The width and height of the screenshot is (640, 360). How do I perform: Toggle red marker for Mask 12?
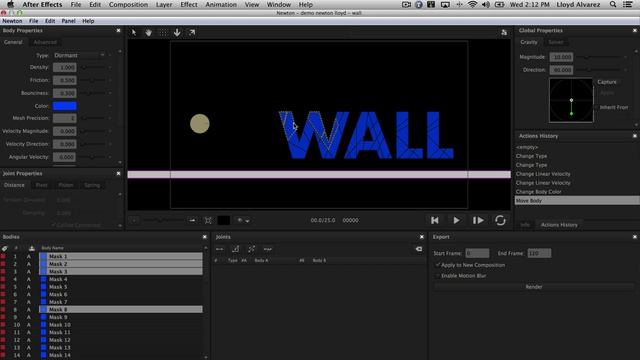[3, 340]
